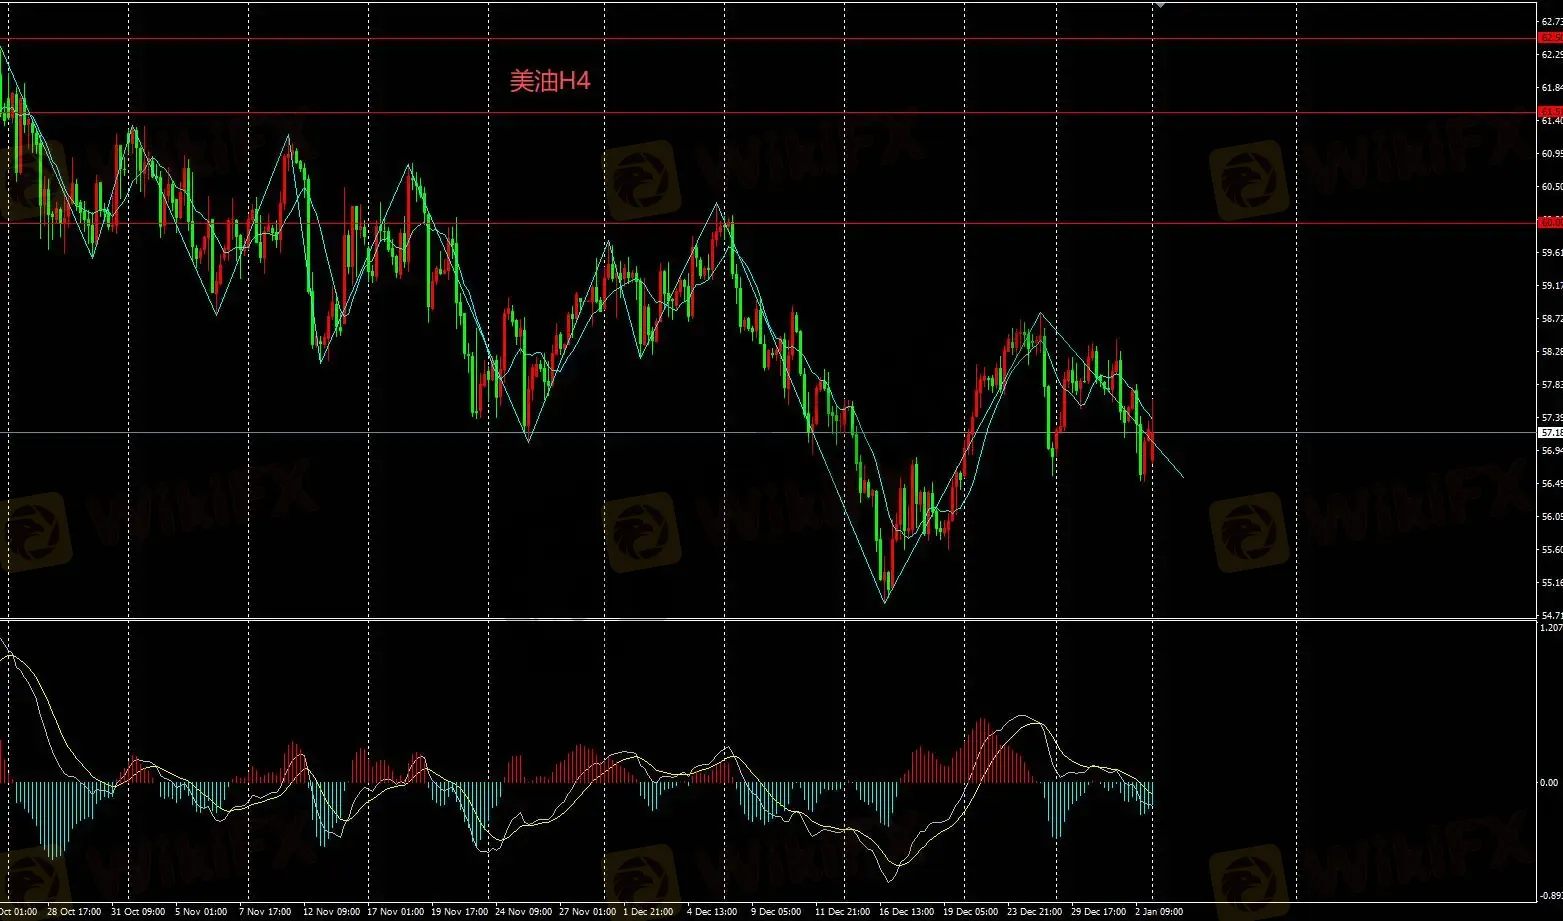Image resolution: width=1563 pixels, height=921 pixels.
Task: Click the 62.73 price scale value
Action: click(x=1551, y=20)
